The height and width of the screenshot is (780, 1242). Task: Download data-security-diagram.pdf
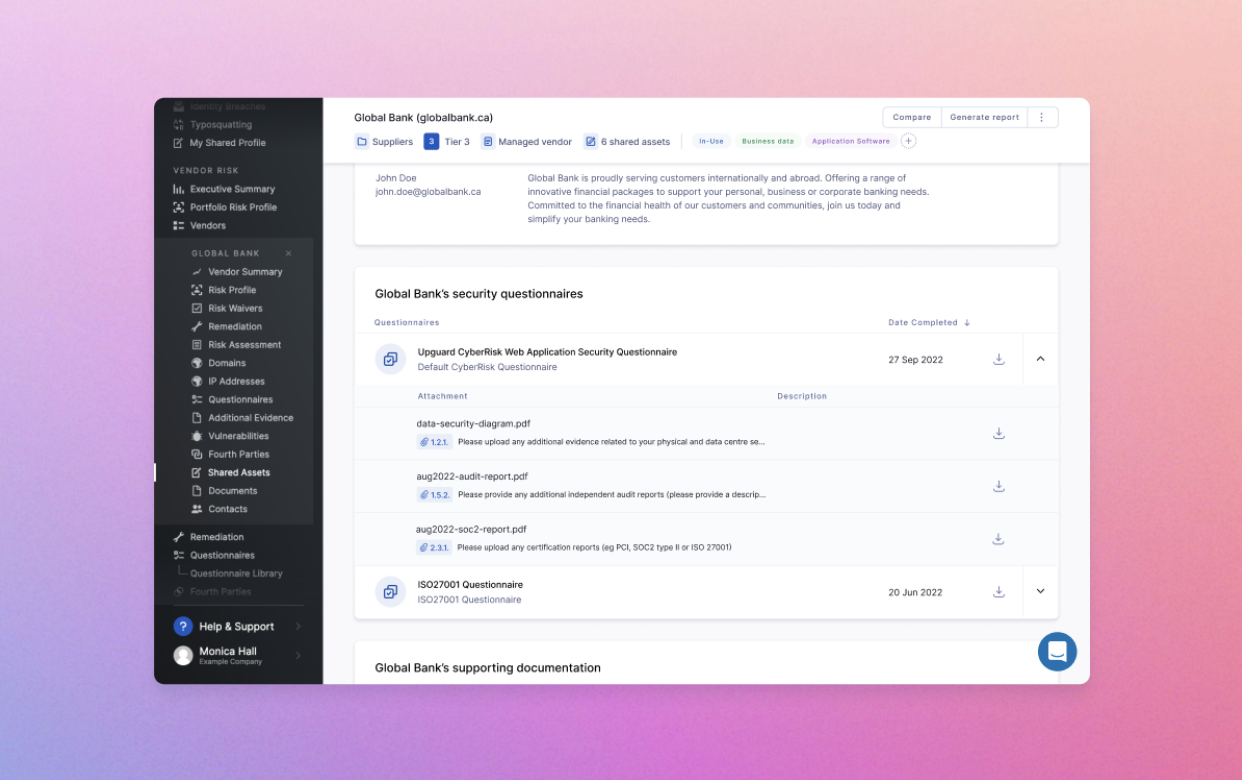998,433
